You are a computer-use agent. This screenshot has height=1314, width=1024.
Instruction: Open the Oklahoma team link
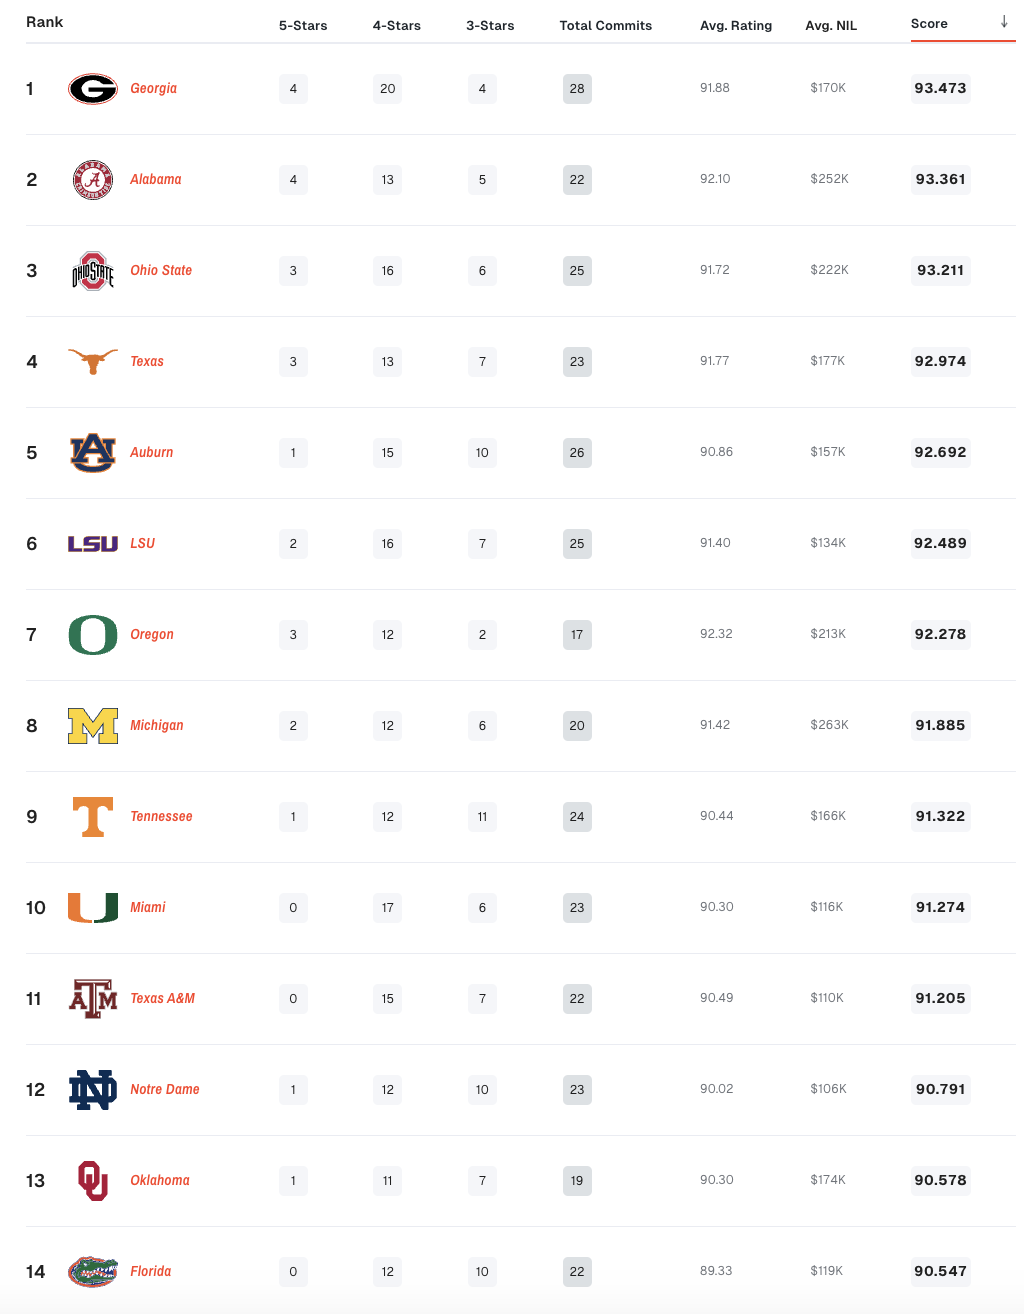160,1181
